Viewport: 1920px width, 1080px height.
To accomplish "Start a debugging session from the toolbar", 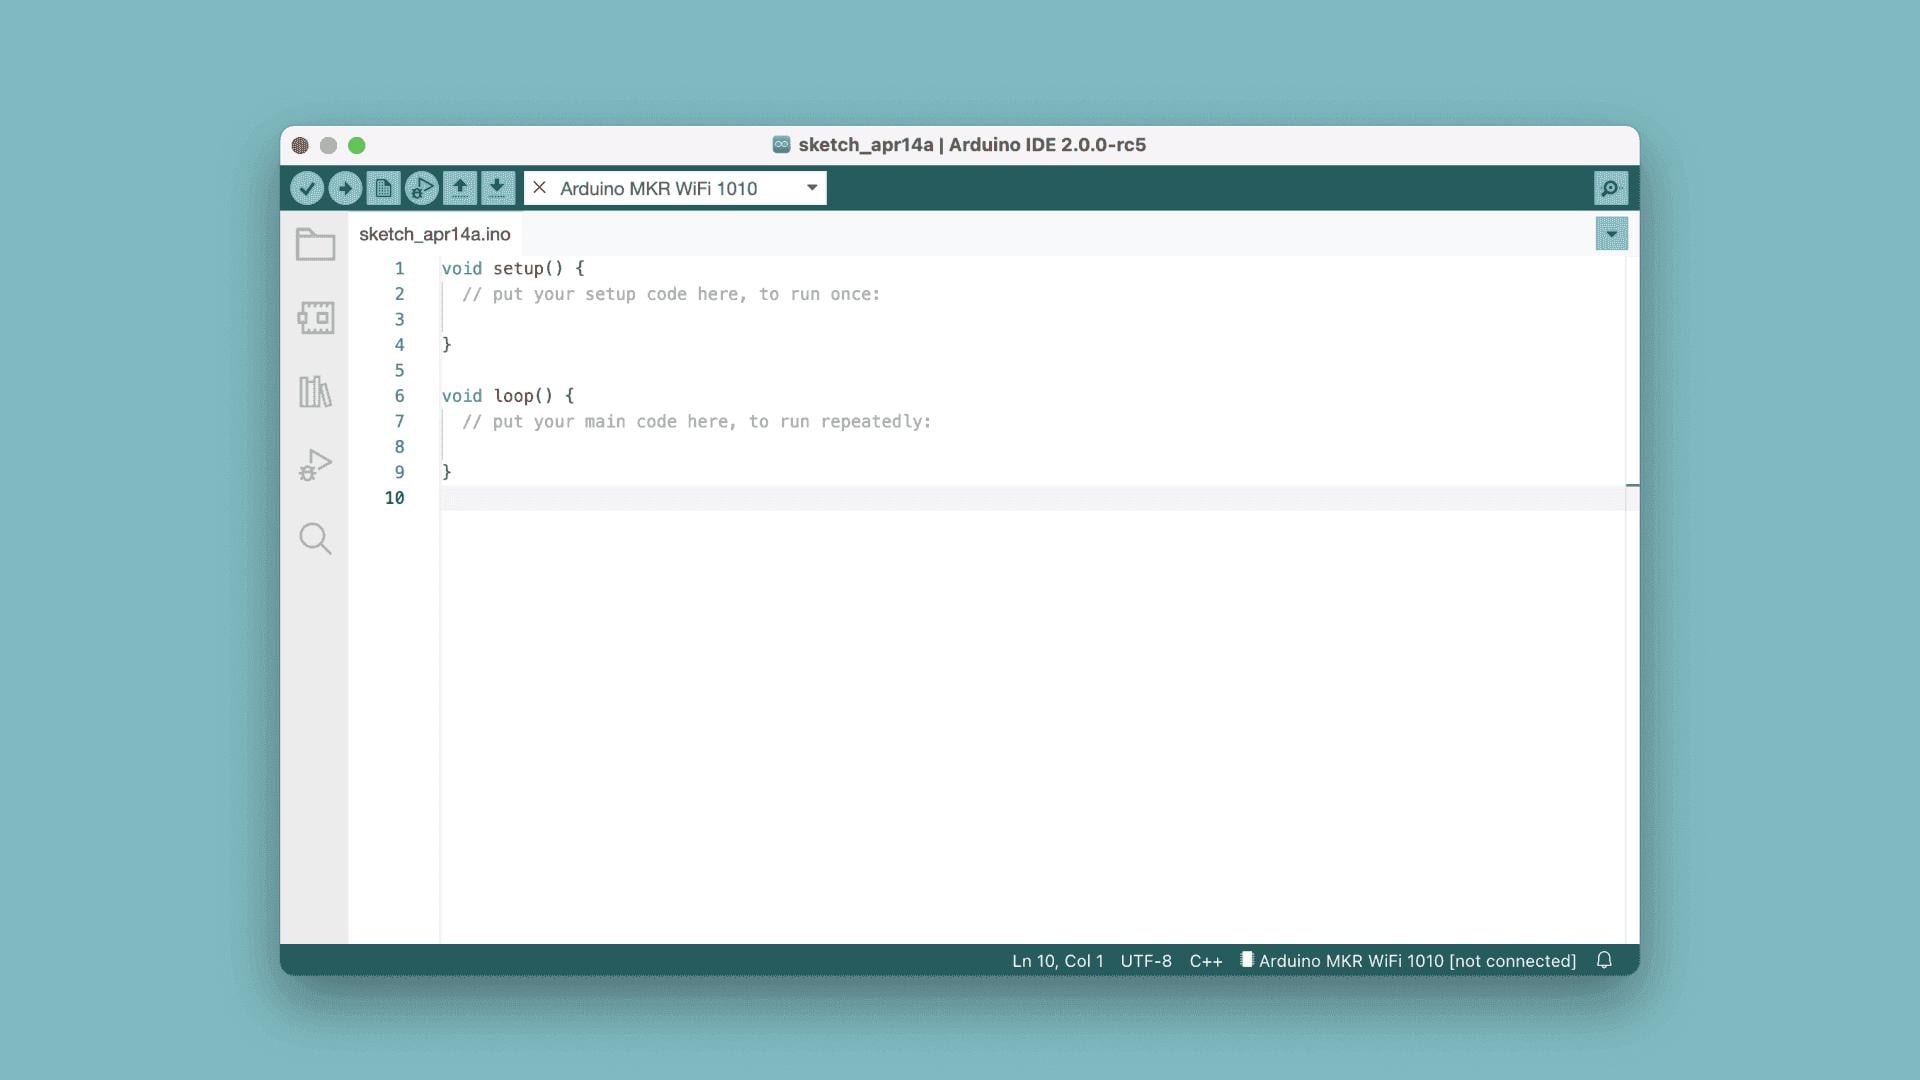I will click(421, 188).
